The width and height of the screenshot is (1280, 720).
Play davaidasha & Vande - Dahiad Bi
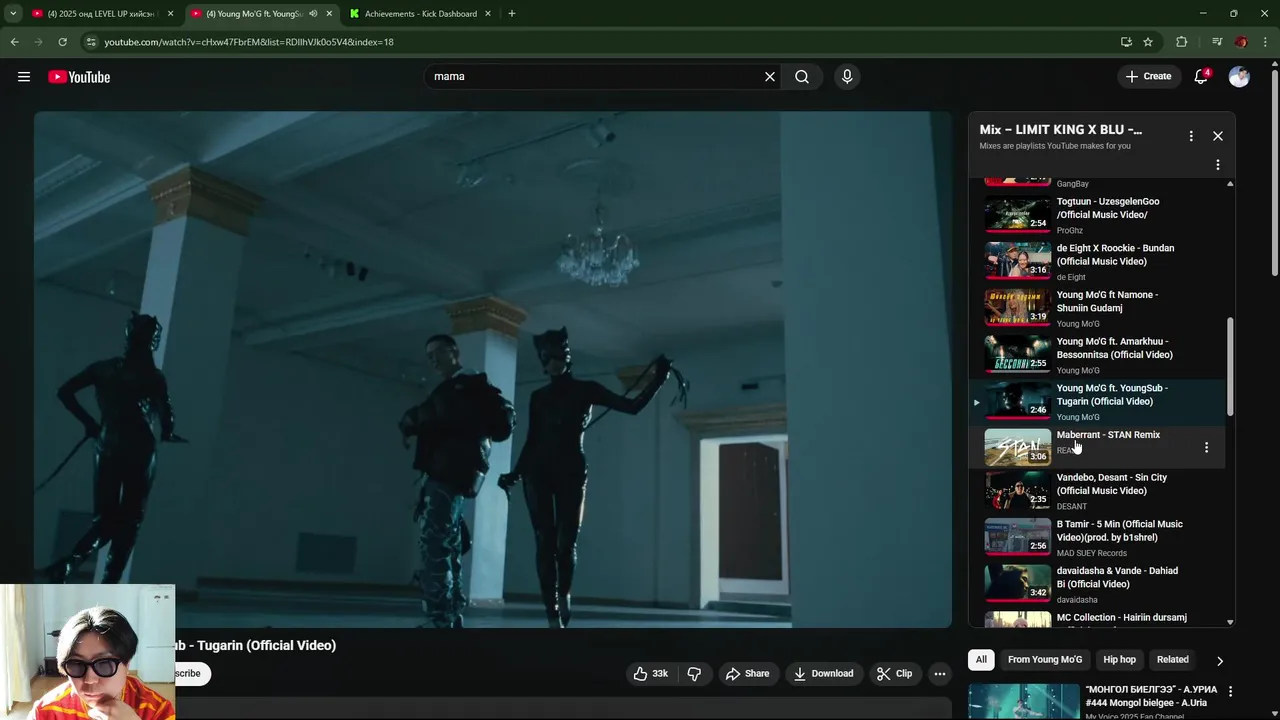point(1097,584)
